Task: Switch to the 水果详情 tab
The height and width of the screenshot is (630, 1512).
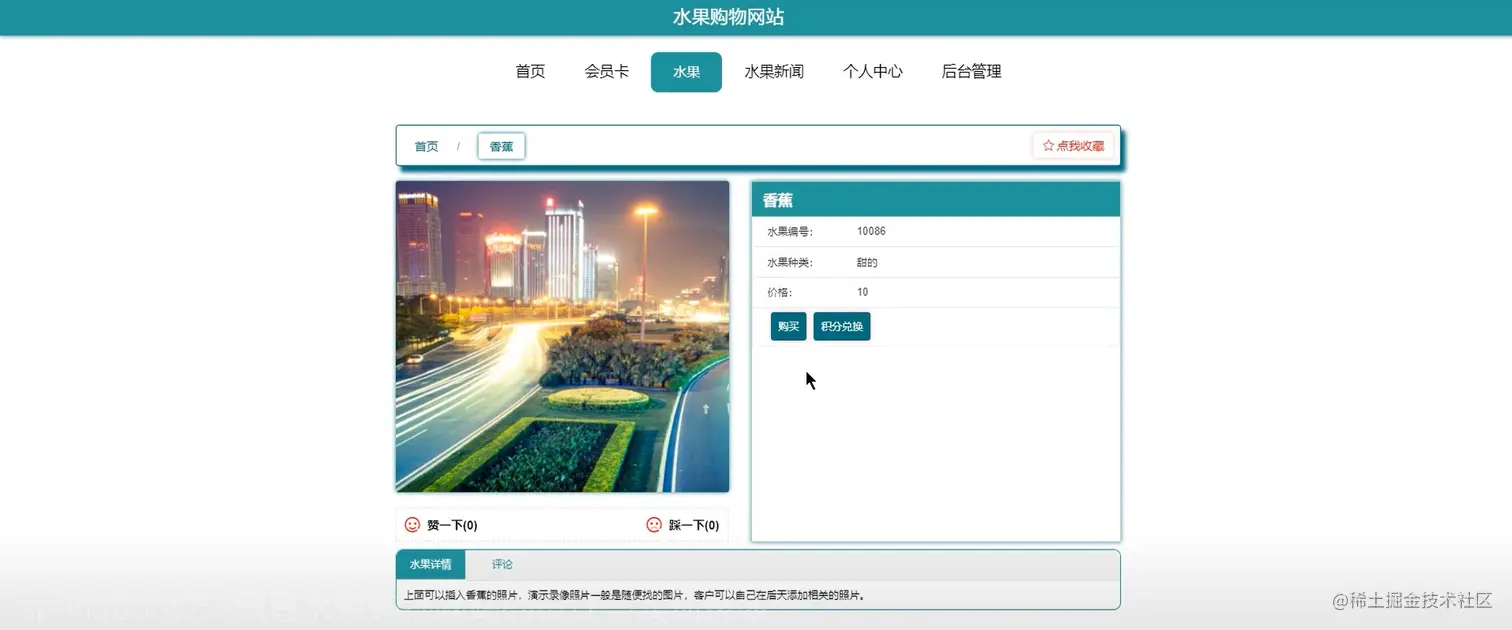Action: click(430, 565)
